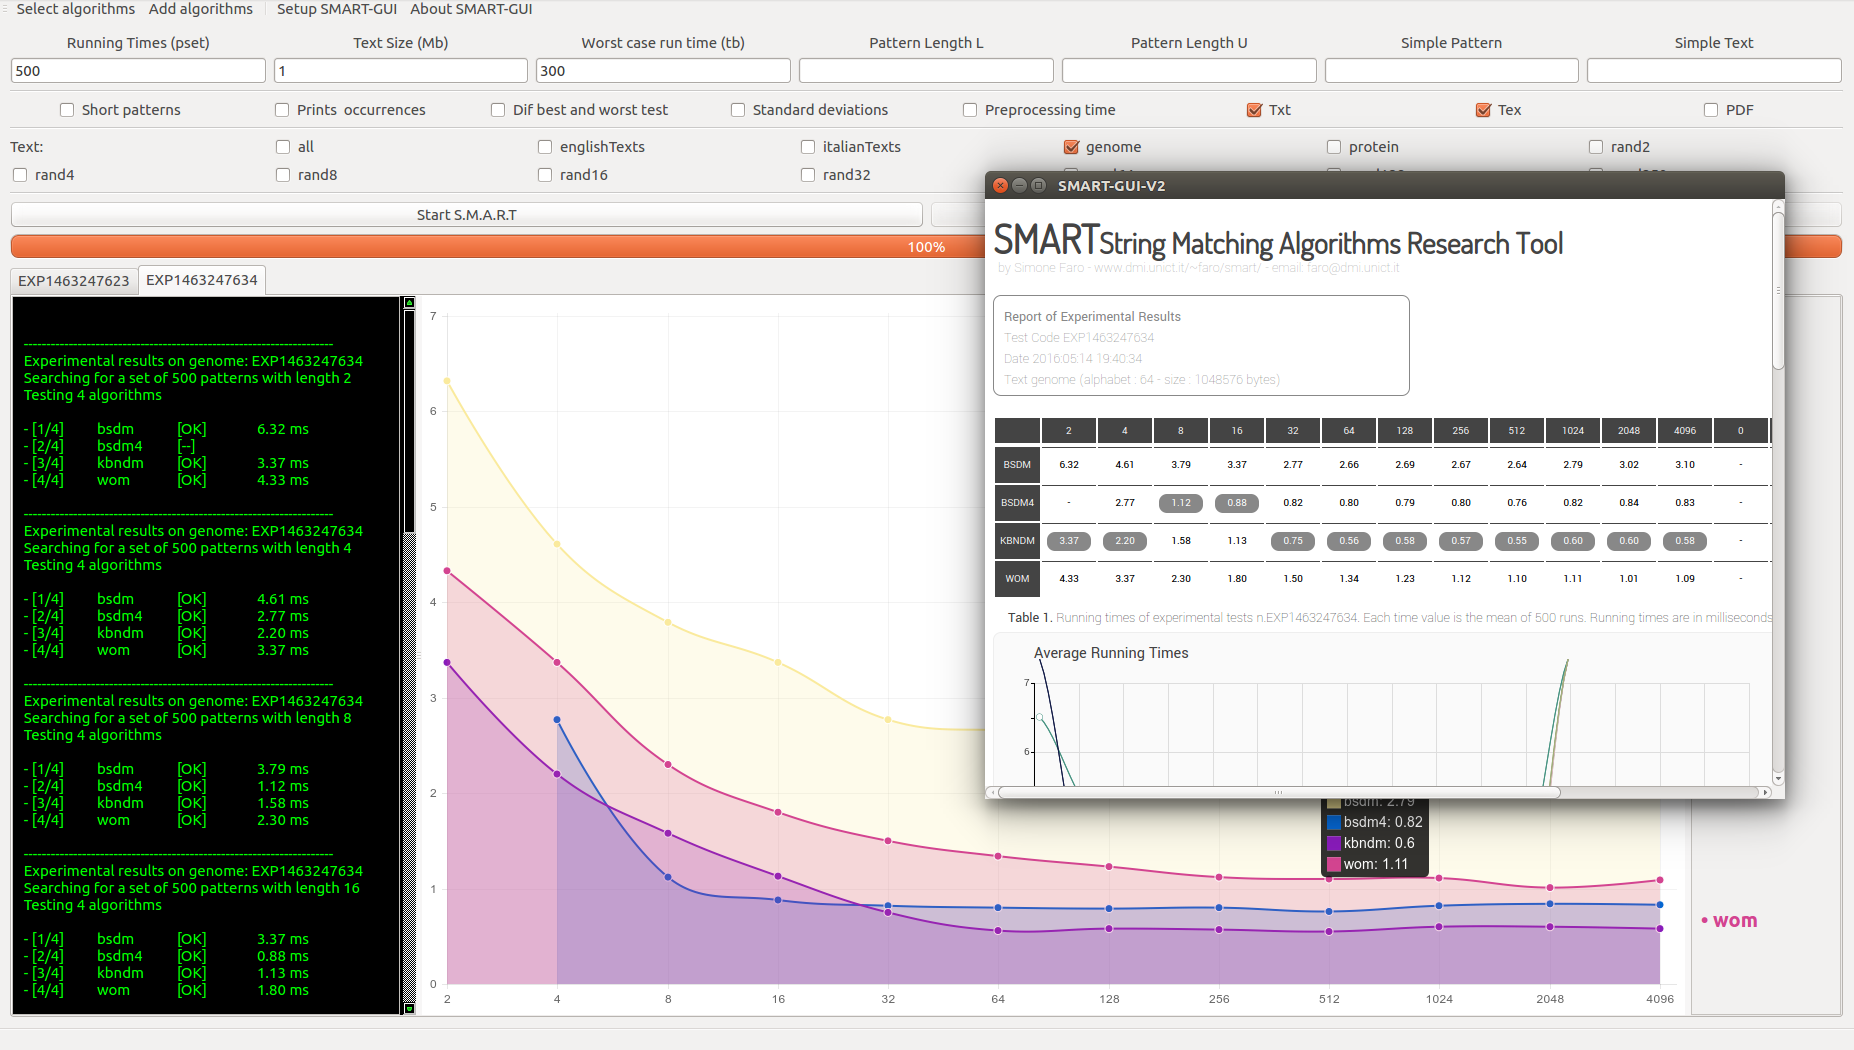Enable the Preprocessing time checkbox

(970, 110)
